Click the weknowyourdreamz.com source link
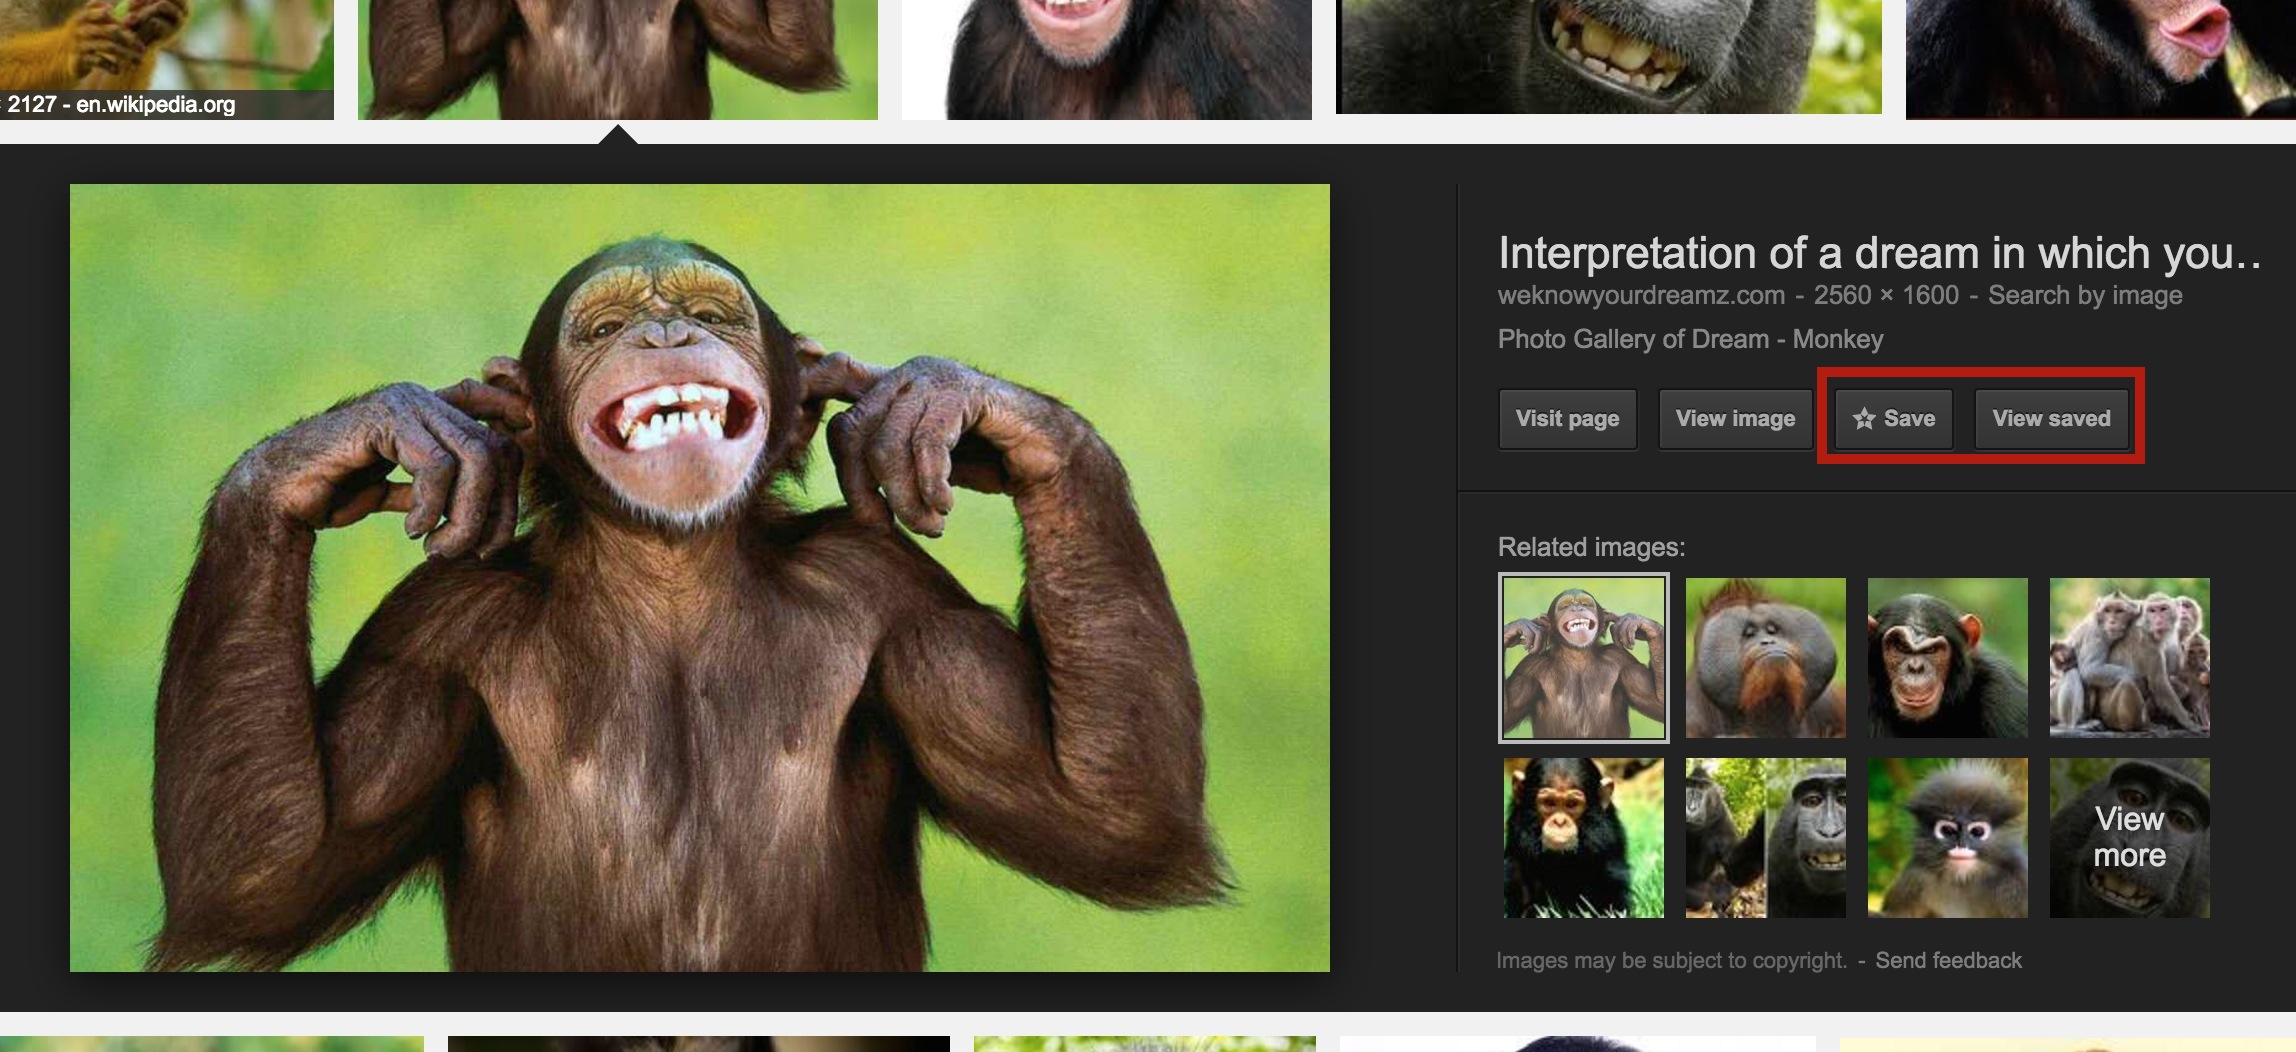Image resolution: width=2296 pixels, height=1052 pixels. pos(1640,296)
